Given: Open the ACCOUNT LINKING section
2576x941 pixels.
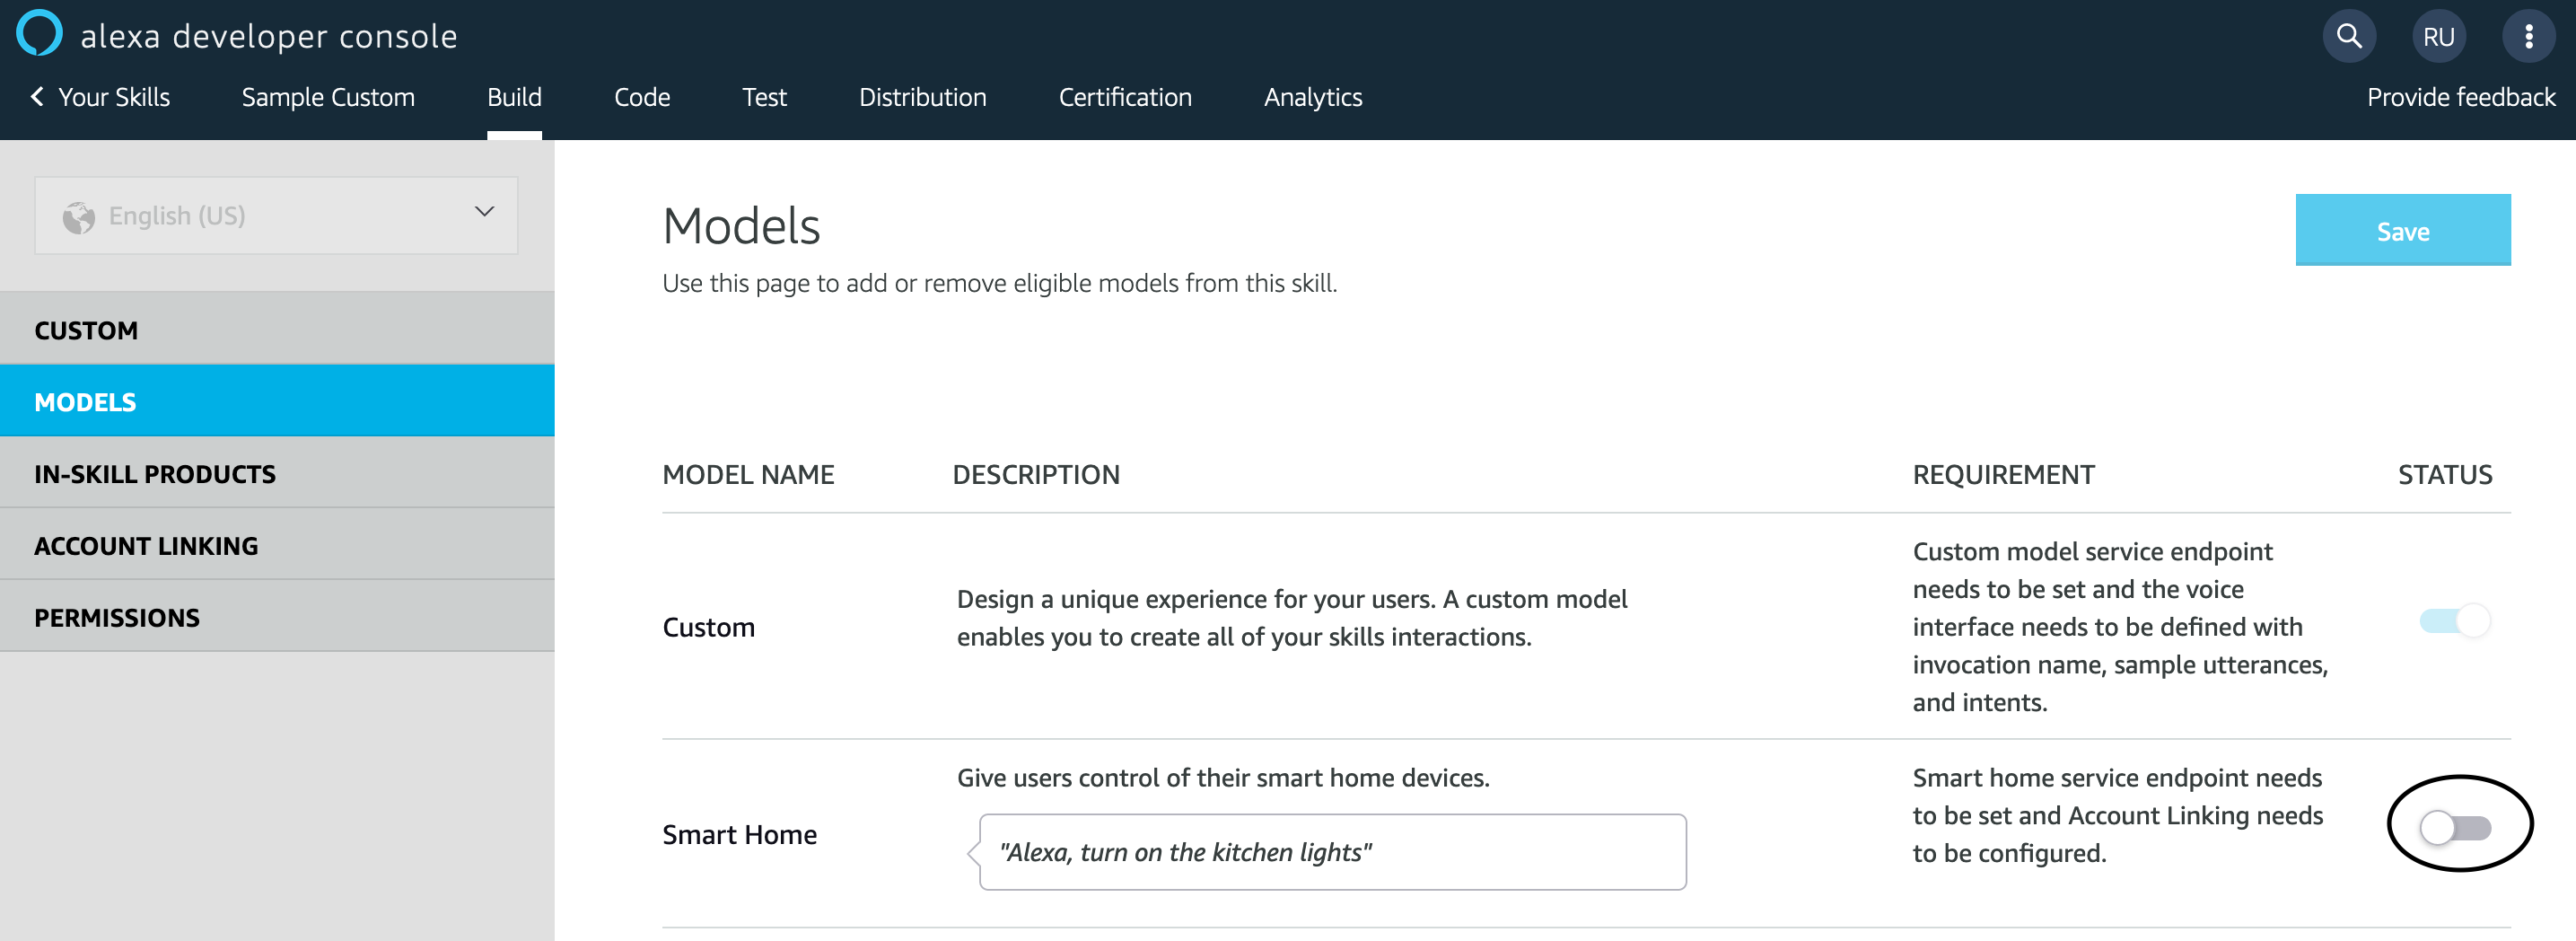Looking at the screenshot, I should (146, 545).
